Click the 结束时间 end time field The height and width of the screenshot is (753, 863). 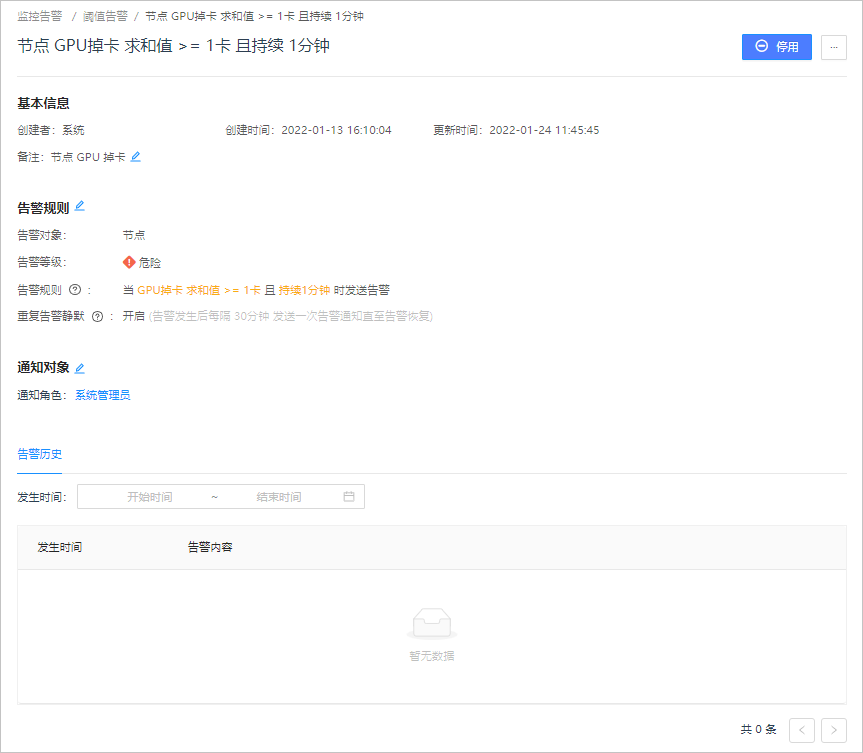point(278,497)
